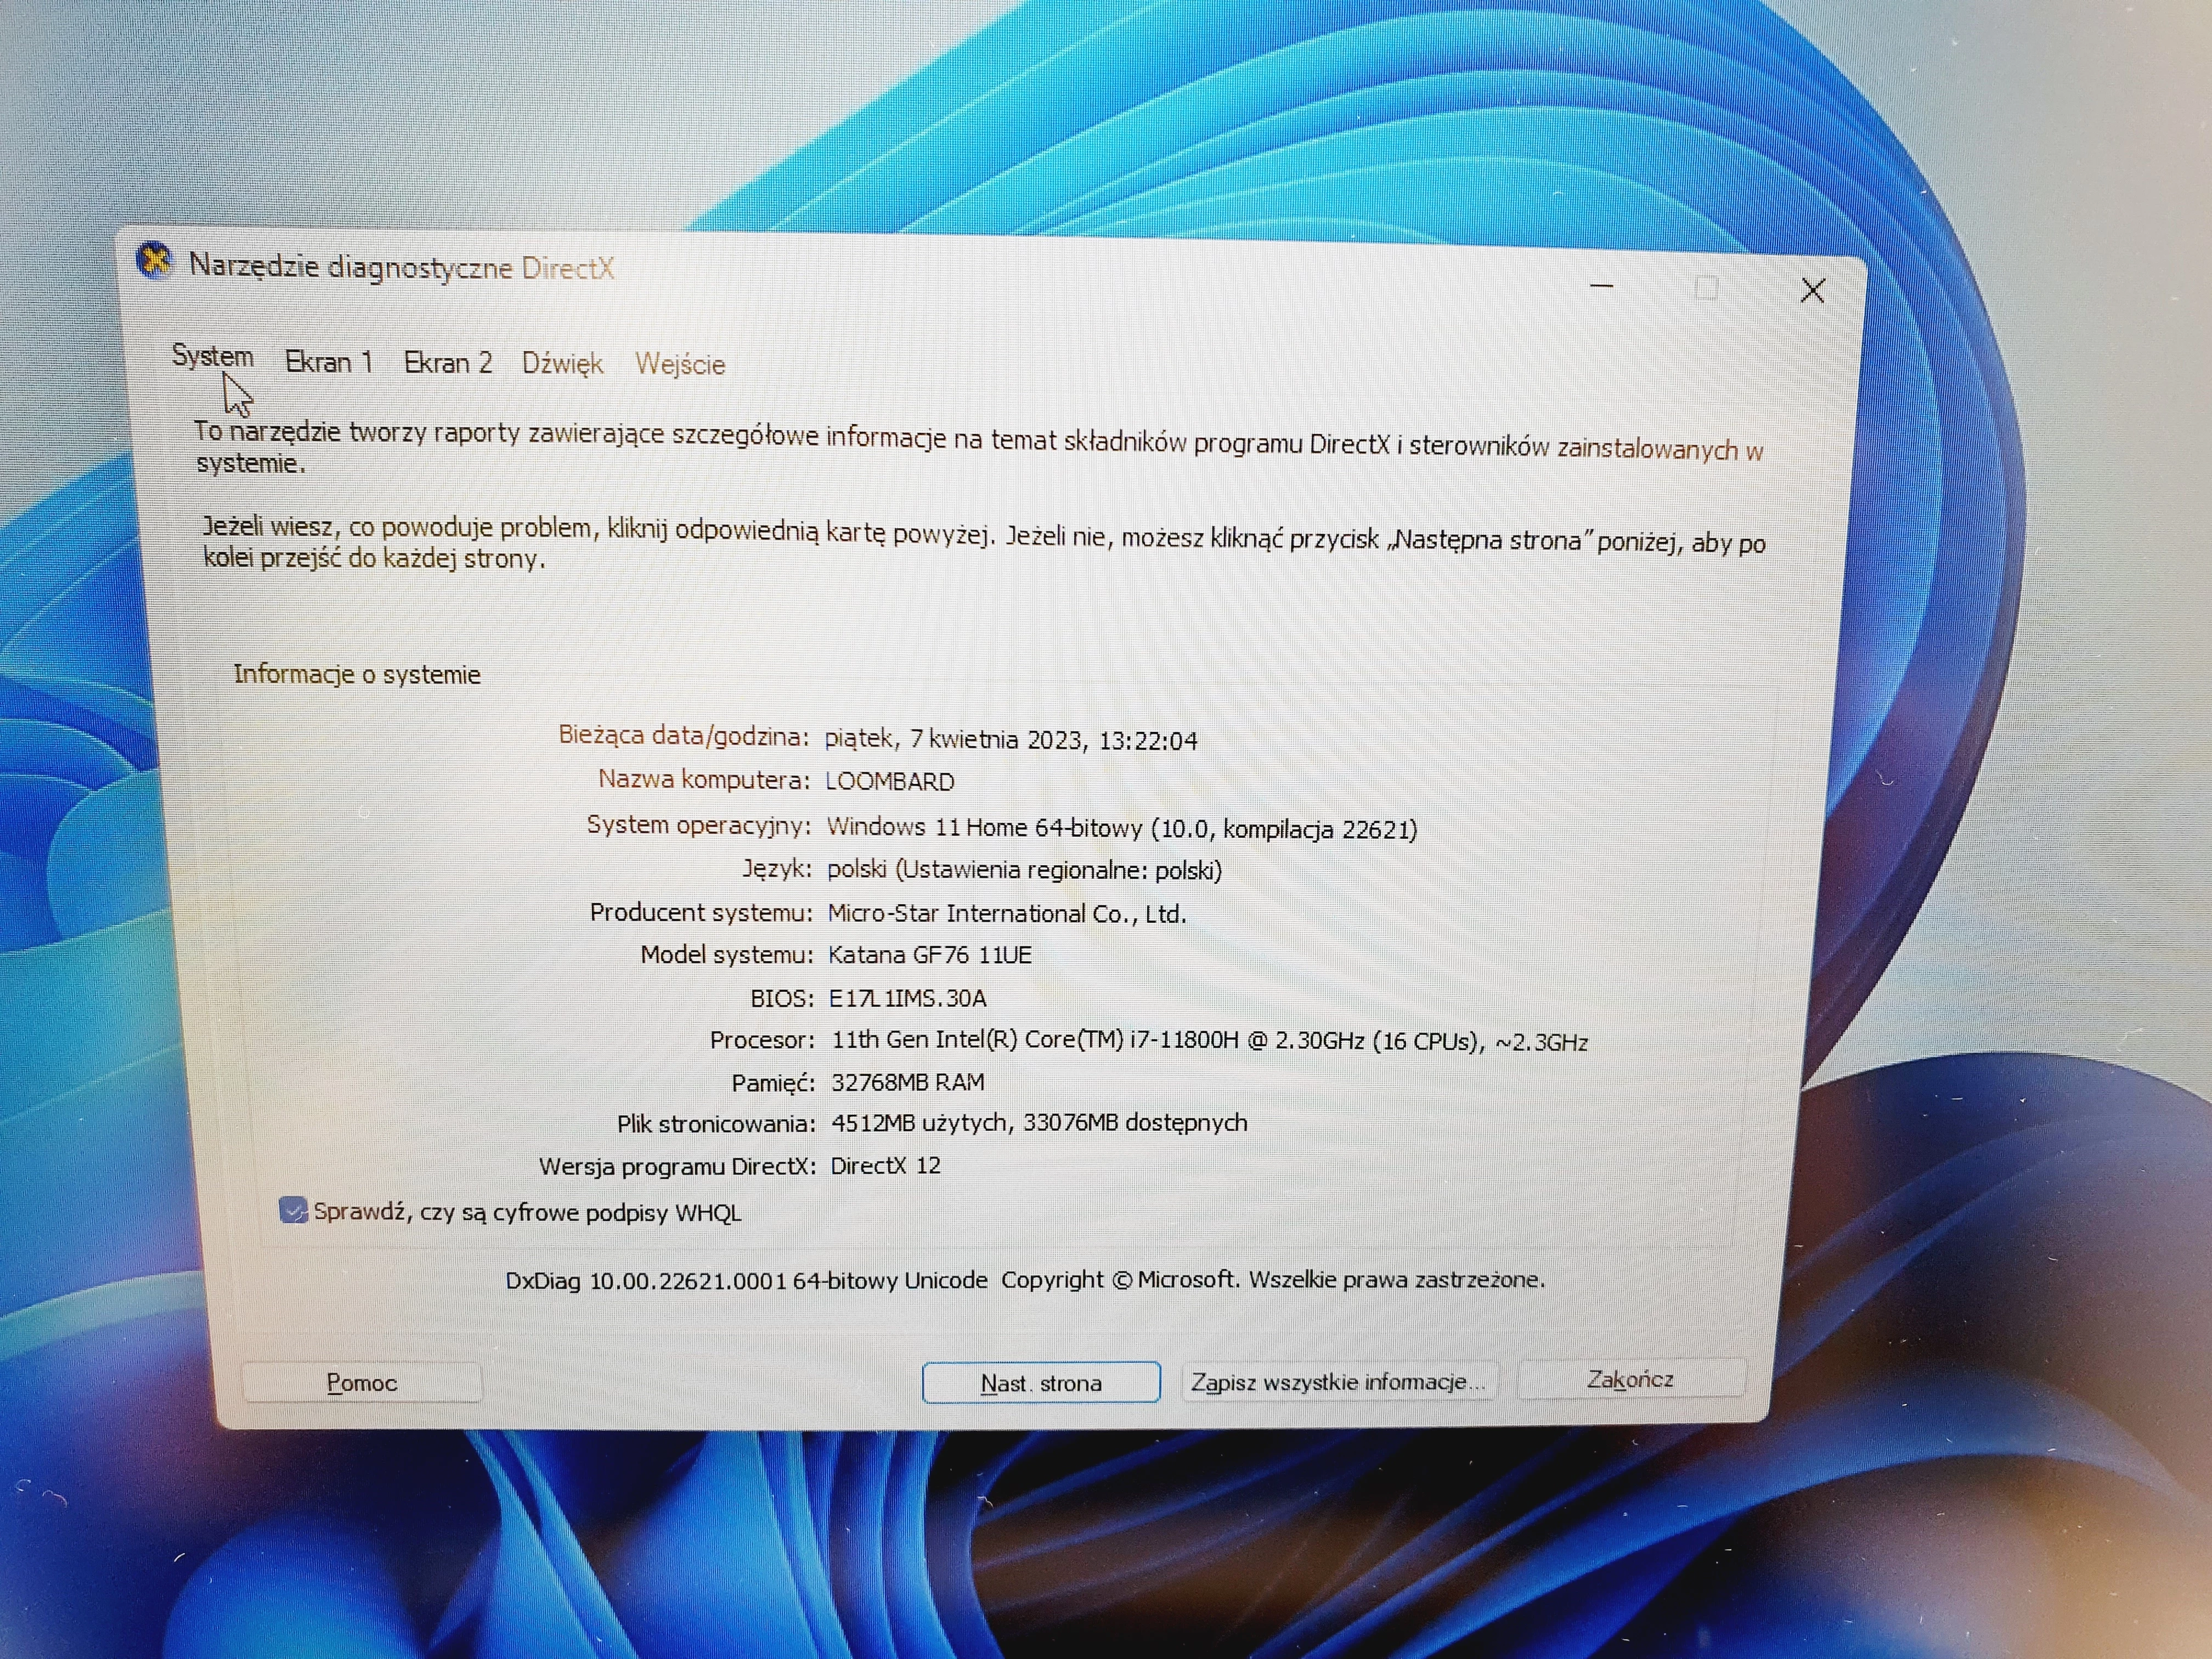
Task: Click the Pomoc button
Action: point(362,1382)
